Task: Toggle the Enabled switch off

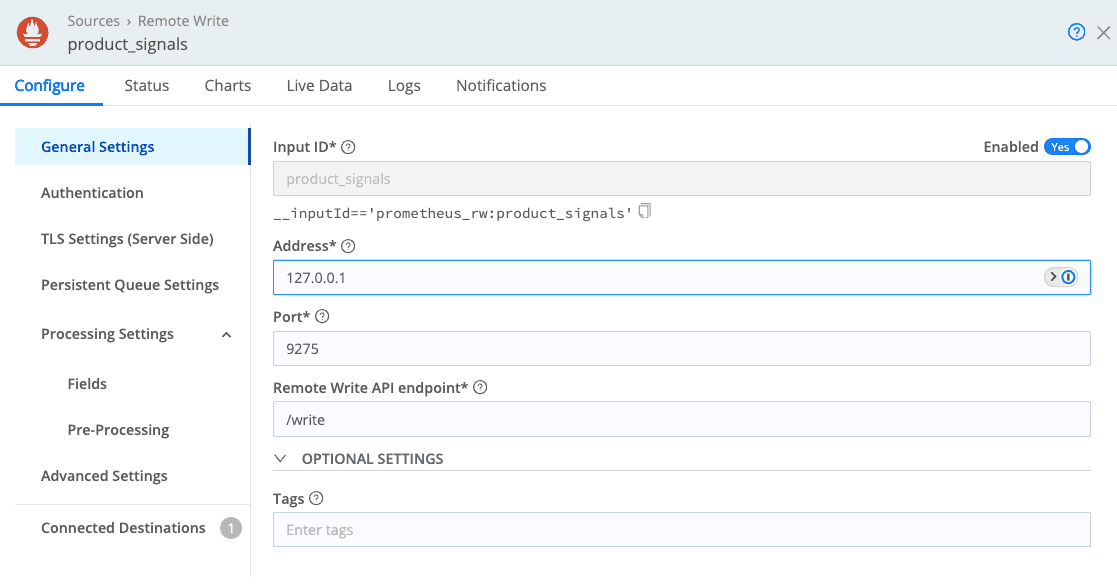Action: tap(1067, 147)
